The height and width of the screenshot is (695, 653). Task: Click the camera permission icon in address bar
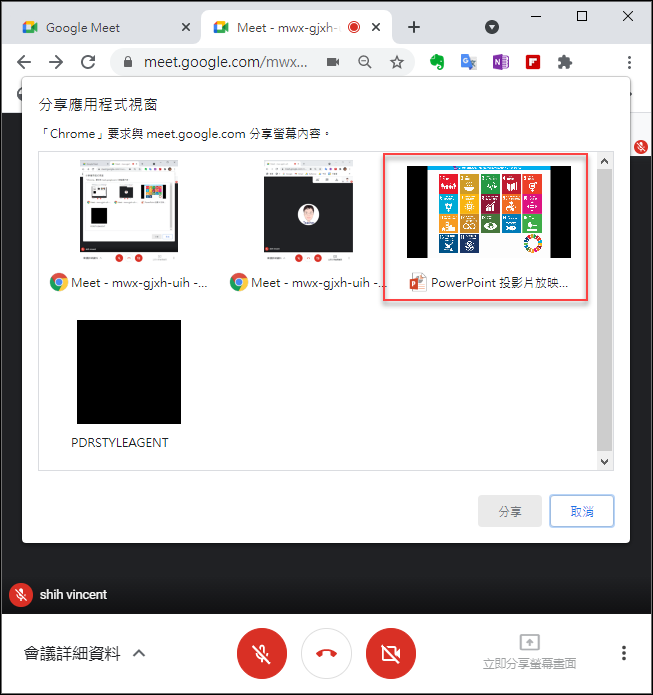click(x=333, y=62)
